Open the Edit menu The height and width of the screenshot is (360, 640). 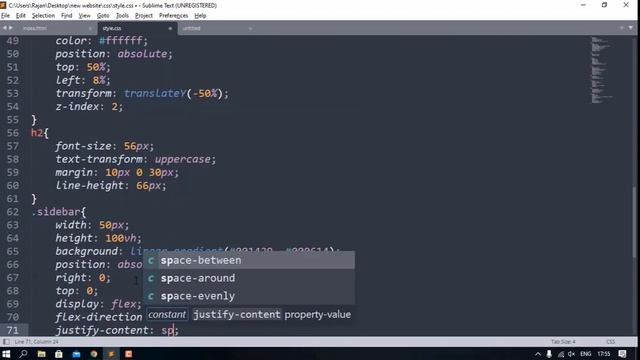pyautogui.click(x=20, y=16)
